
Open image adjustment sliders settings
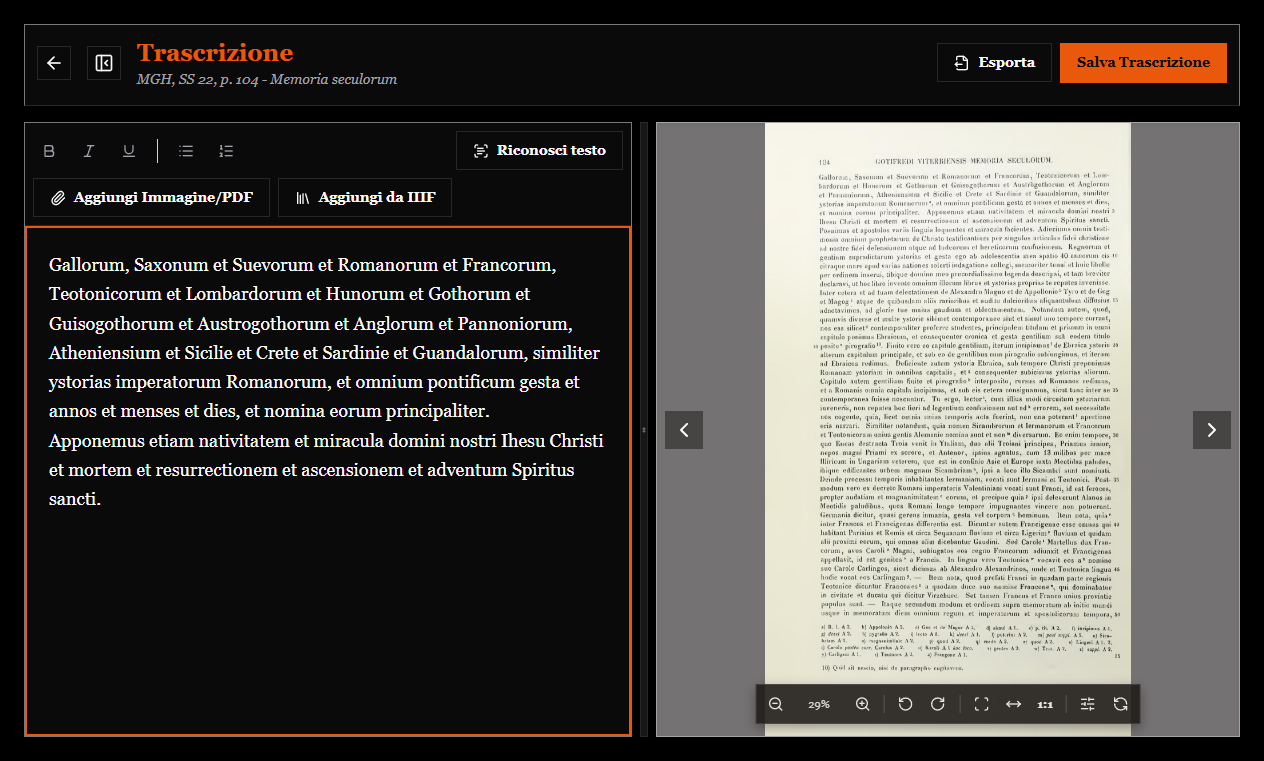coord(1088,704)
